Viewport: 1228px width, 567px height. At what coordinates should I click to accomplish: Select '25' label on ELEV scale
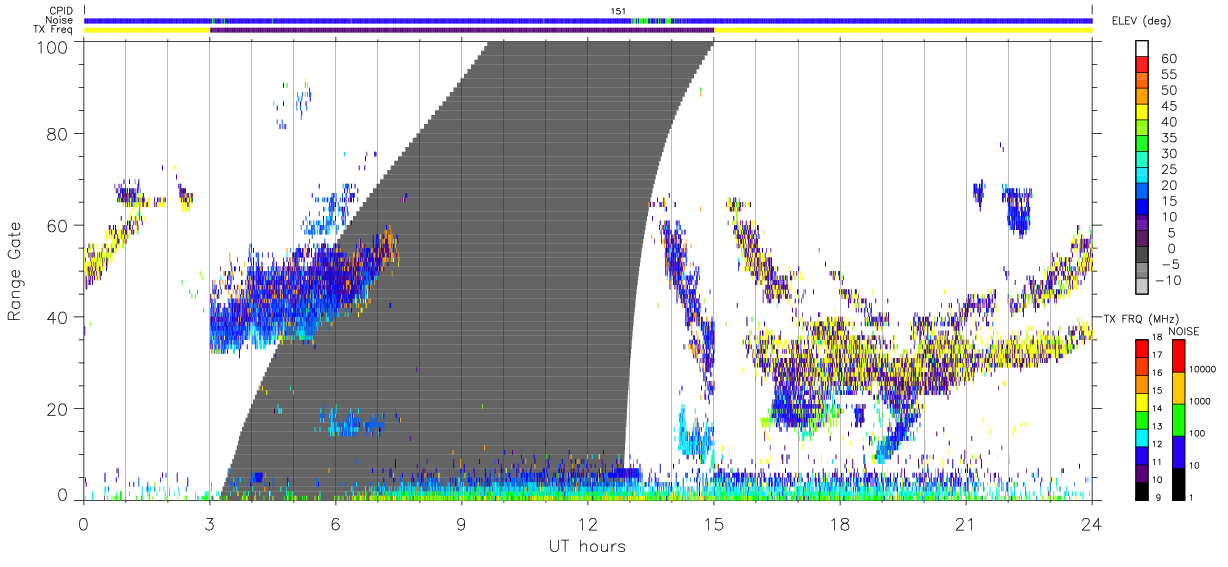1168,169
